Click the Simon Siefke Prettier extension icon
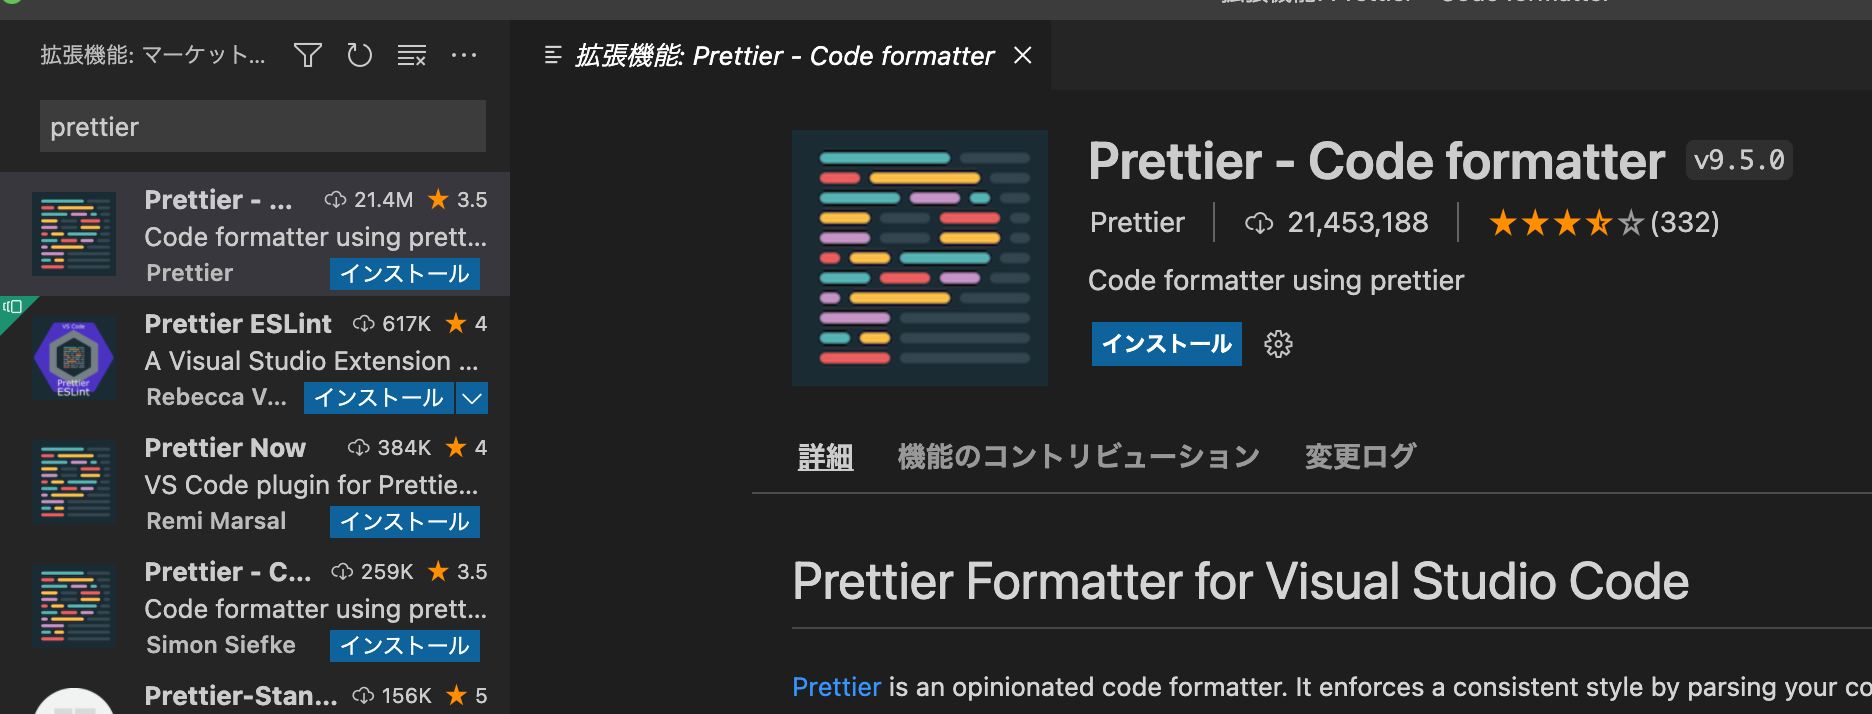The image size is (1872, 714). pos(74,606)
